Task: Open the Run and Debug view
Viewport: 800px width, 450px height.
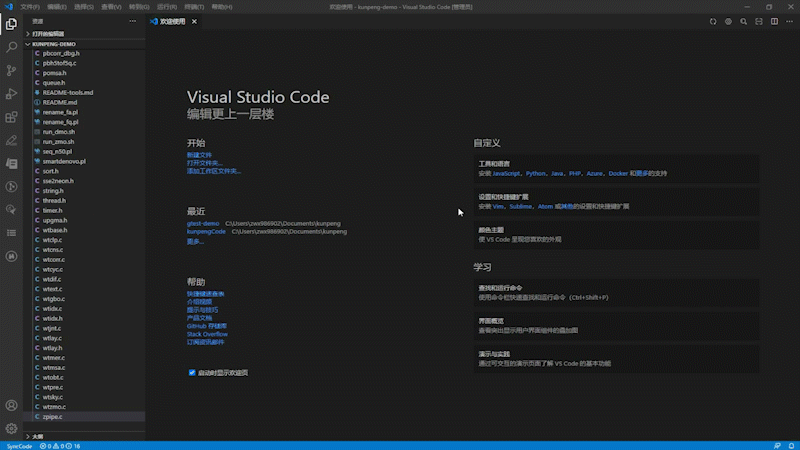Action: point(11,94)
